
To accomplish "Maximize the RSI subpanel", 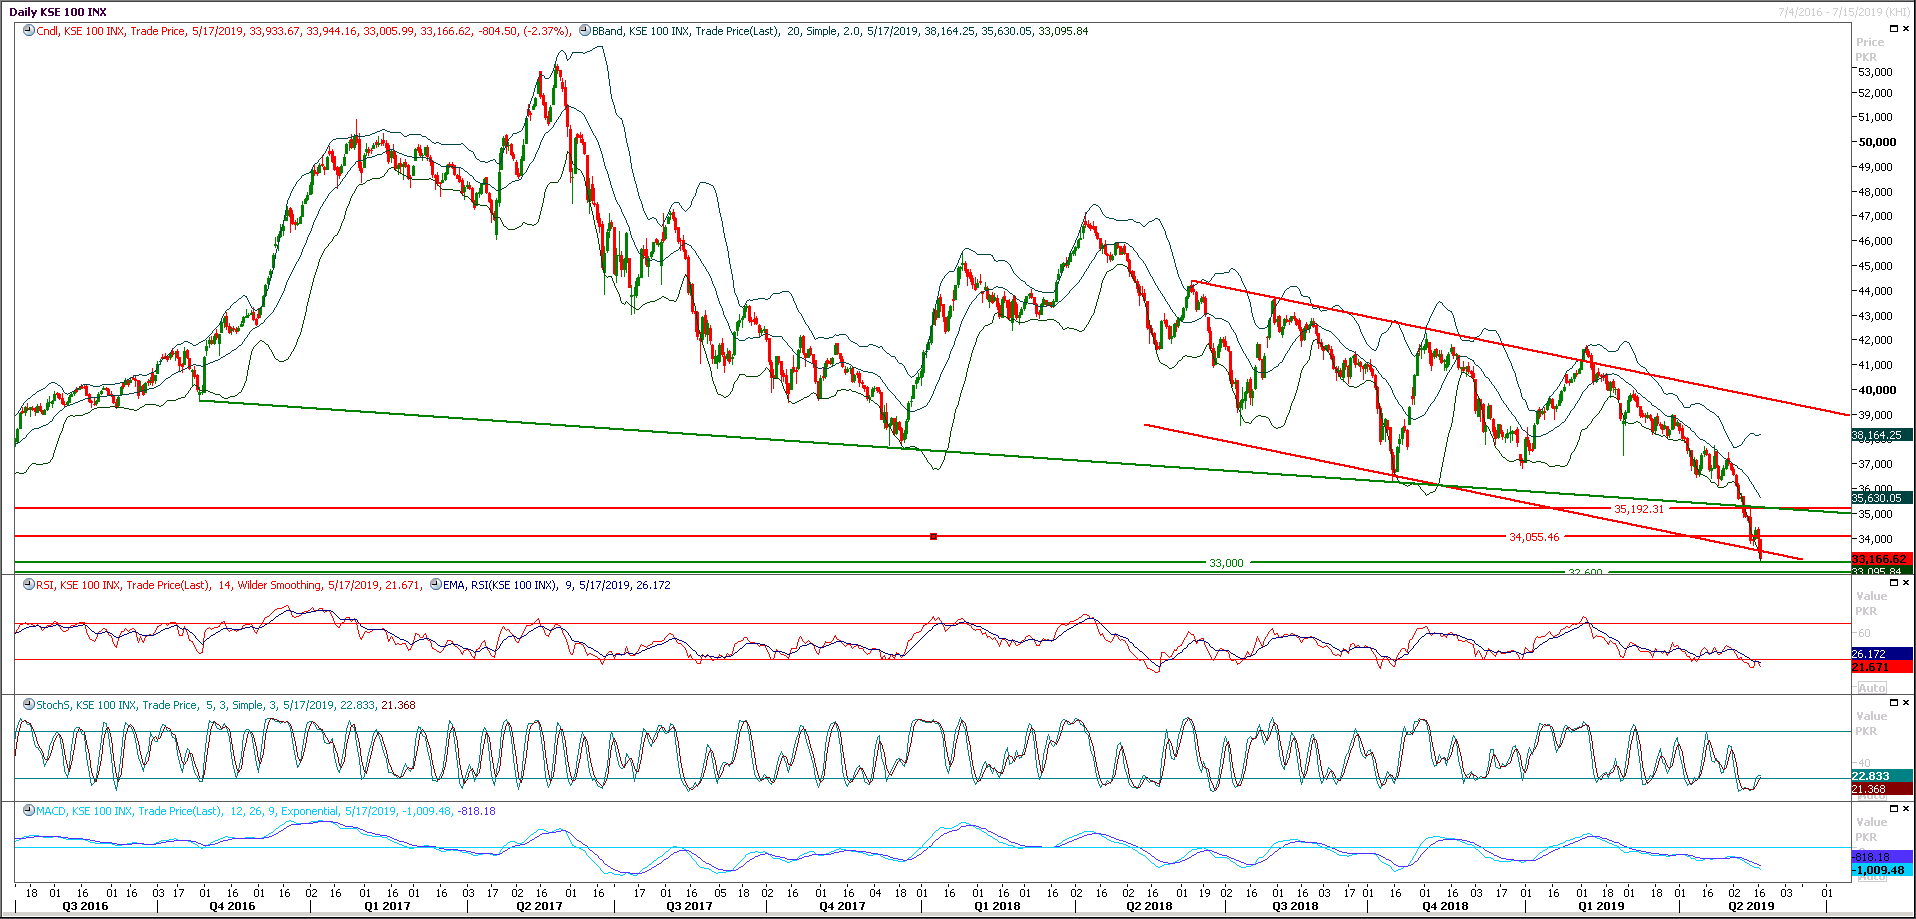I will (1894, 583).
